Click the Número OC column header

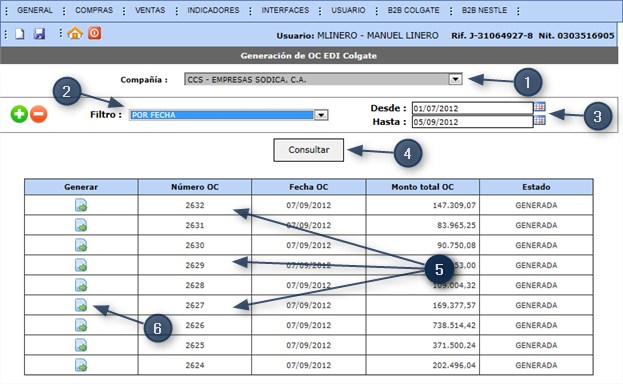click(195, 187)
